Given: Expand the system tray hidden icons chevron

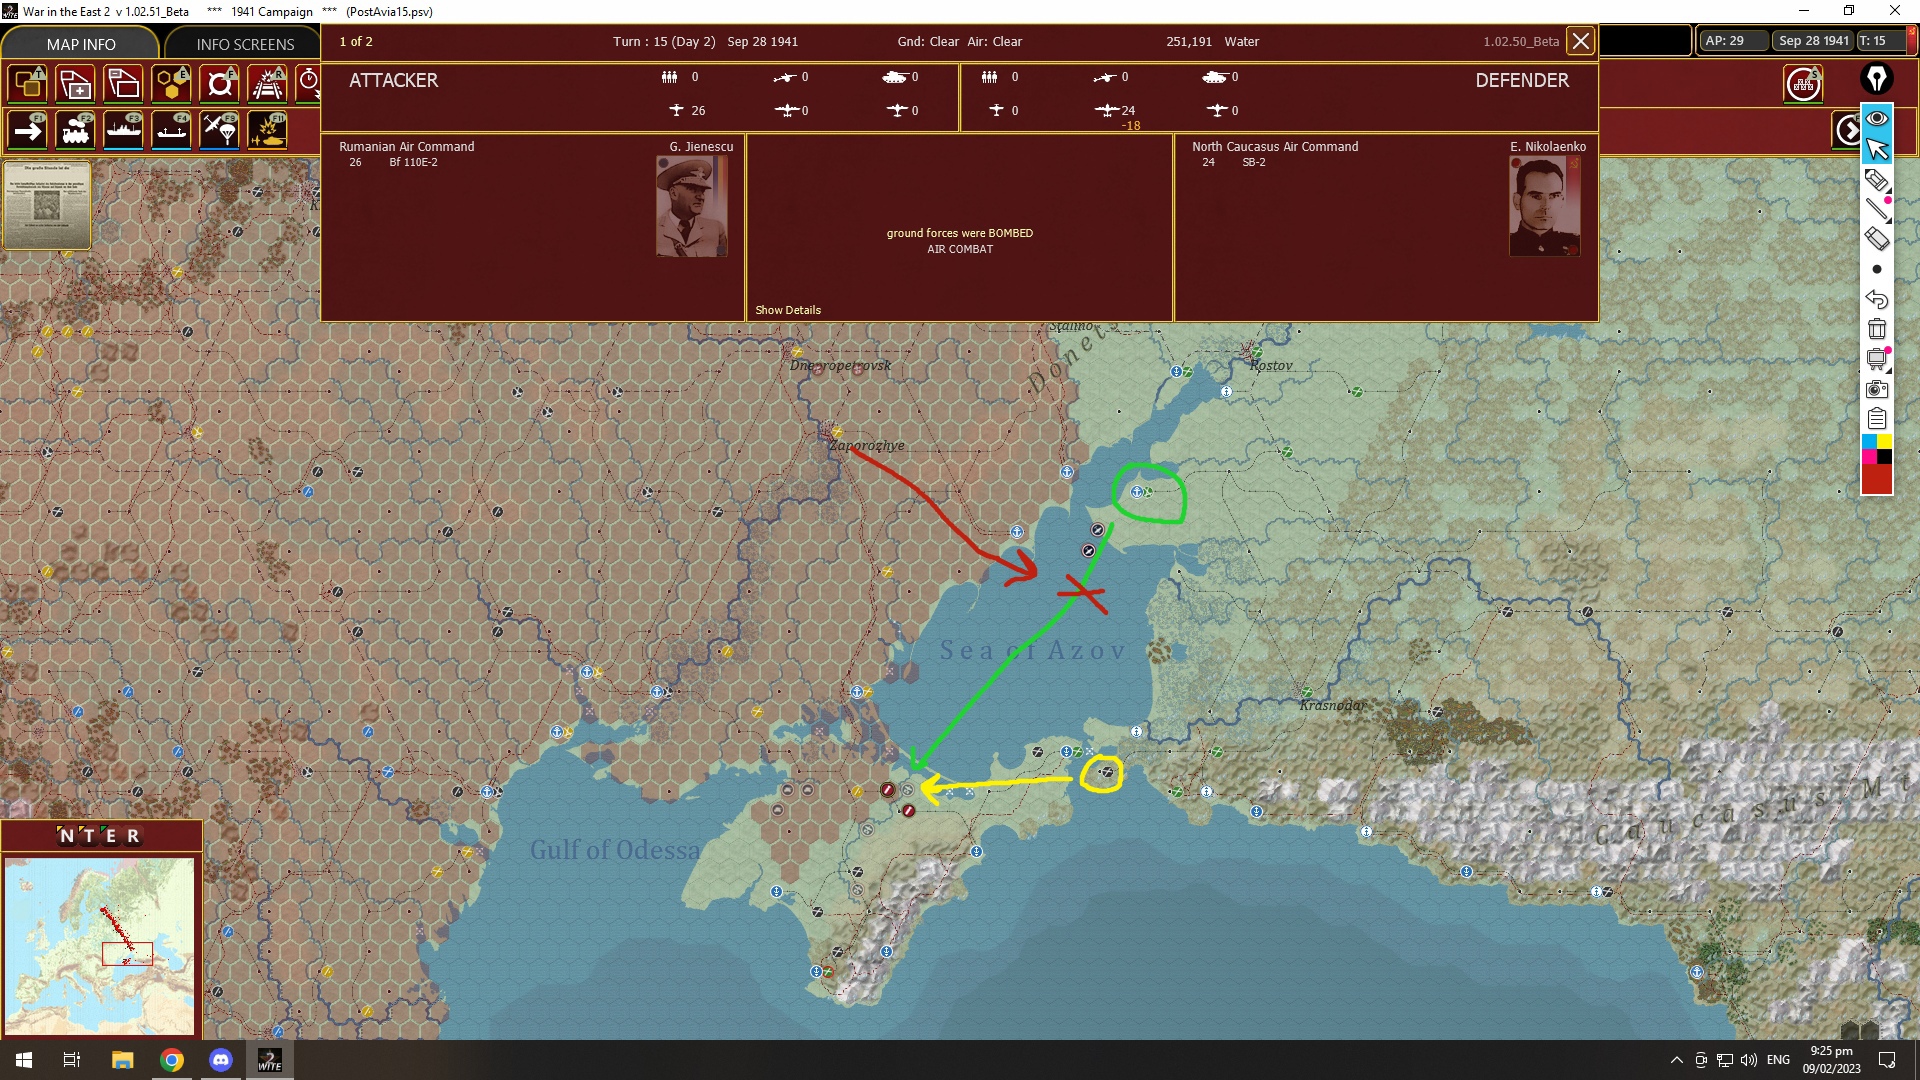Looking at the screenshot, I should click(x=1677, y=1060).
